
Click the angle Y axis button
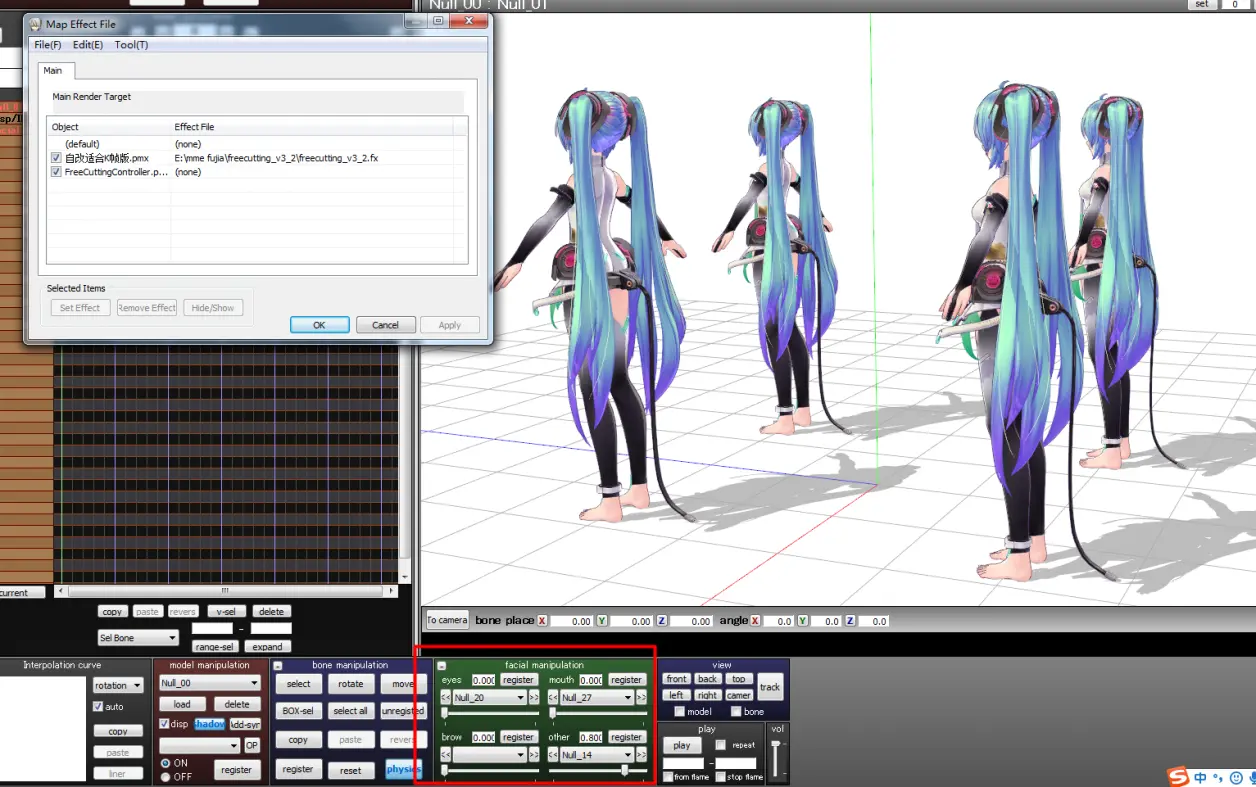click(802, 621)
